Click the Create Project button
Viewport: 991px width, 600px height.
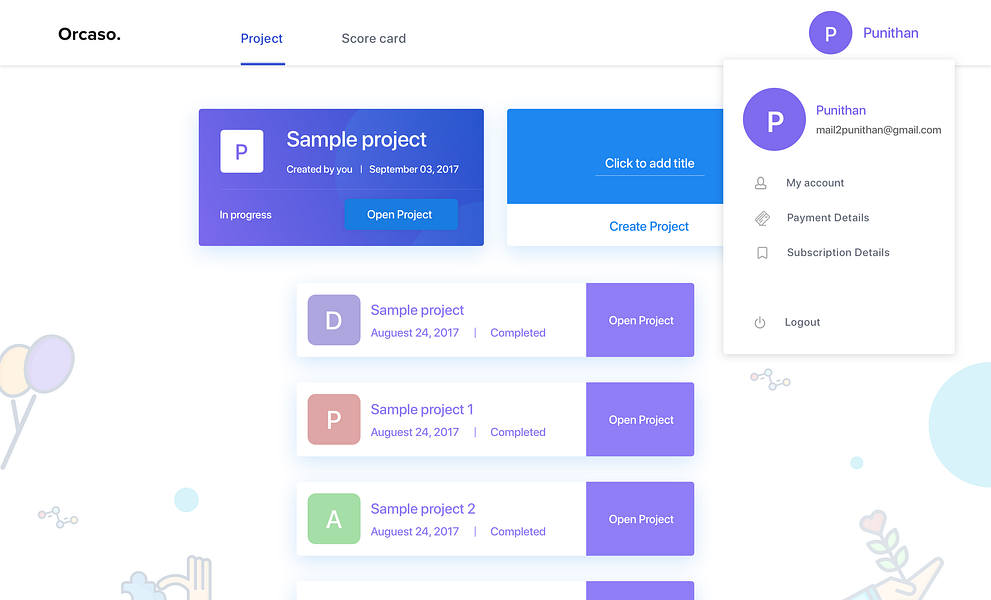(649, 226)
